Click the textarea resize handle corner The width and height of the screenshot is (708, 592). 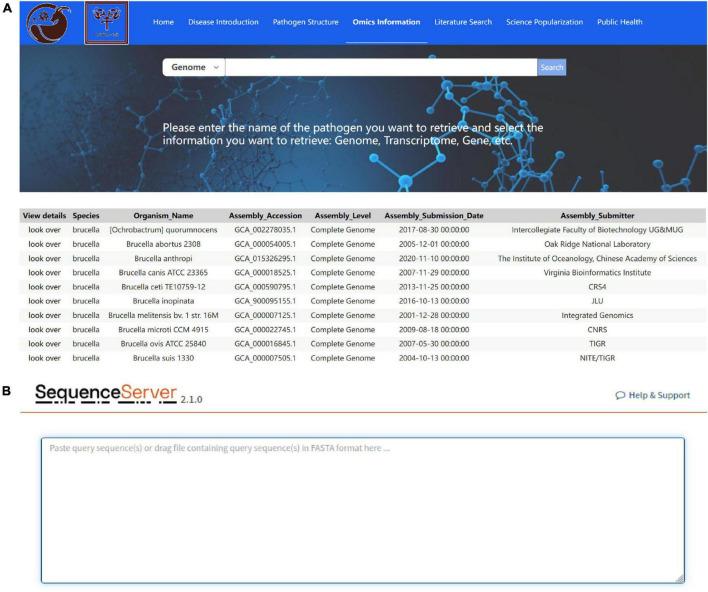(x=680, y=578)
